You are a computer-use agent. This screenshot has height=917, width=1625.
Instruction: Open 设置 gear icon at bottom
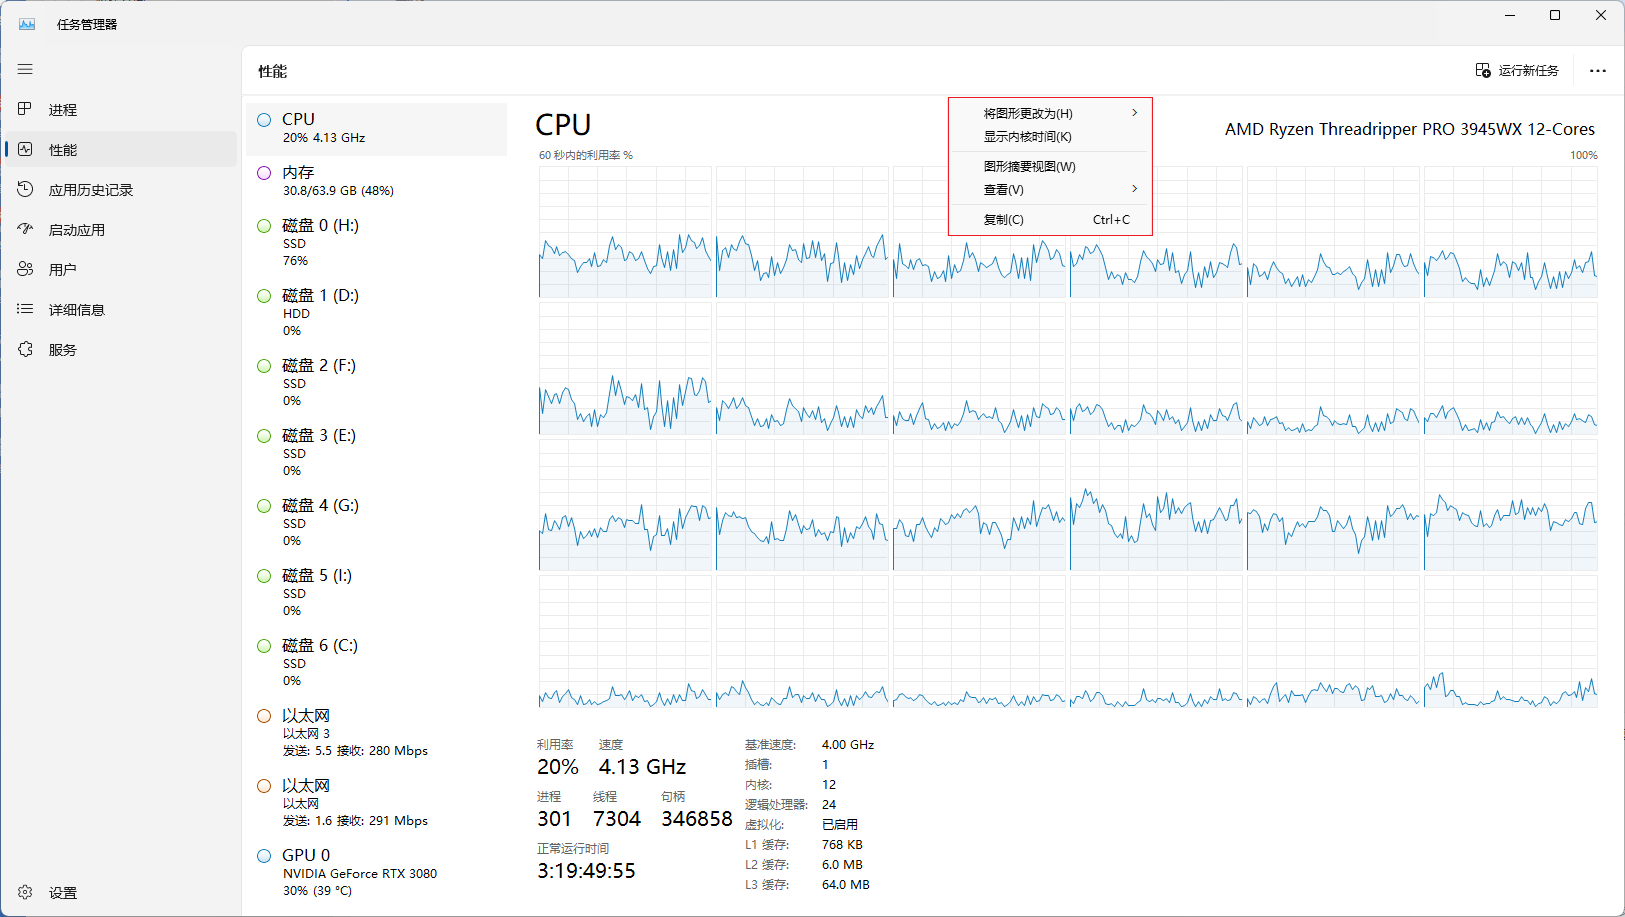26,892
